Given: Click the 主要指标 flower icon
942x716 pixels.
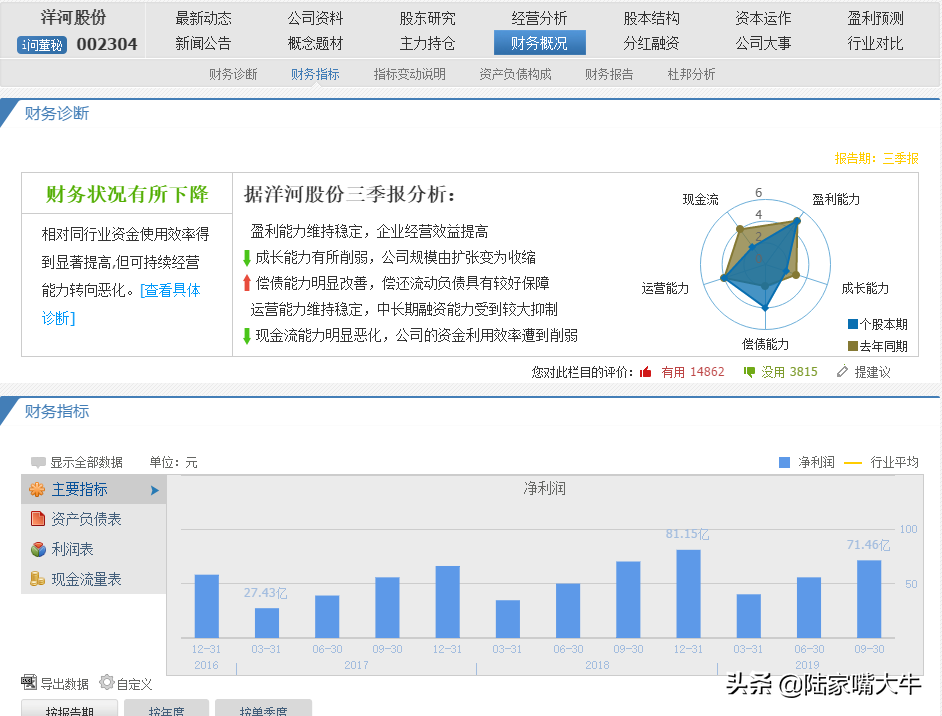Looking at the screenshot, I should [37, 490].
